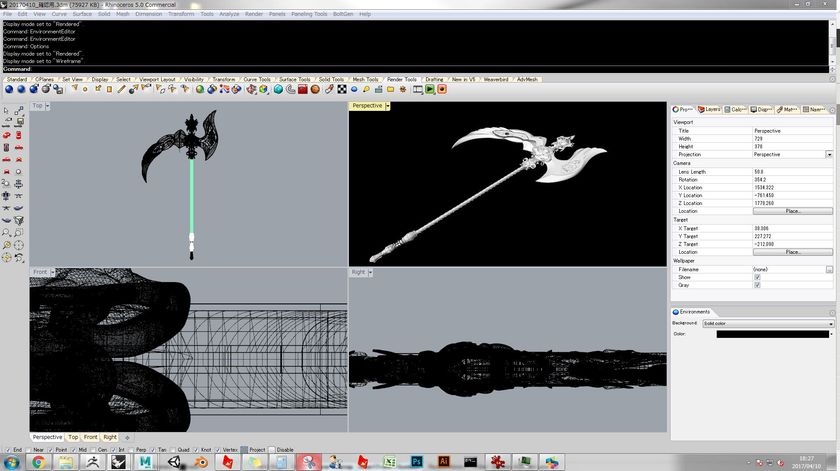The image size is (840, 471).
Task: Click the Camera Location Place button
Action: click(793, 211)
